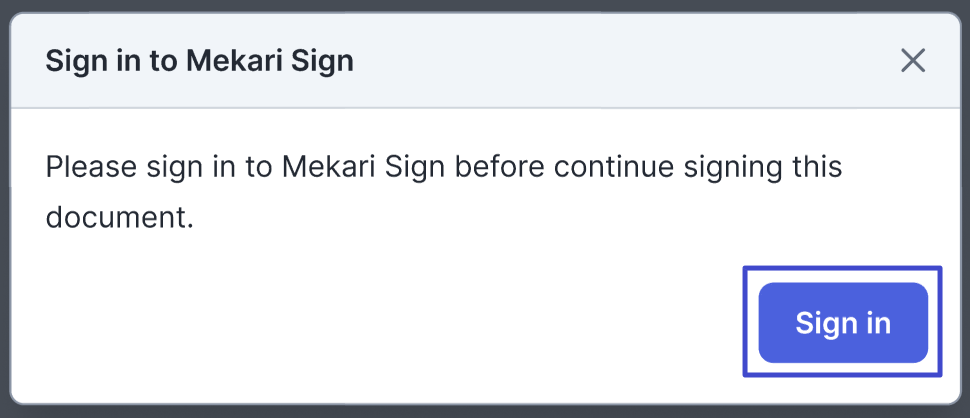Click the 'Sign in to Mekari Sign' title
Viewport: 970px width, 418px height.
tap(200, 61)
